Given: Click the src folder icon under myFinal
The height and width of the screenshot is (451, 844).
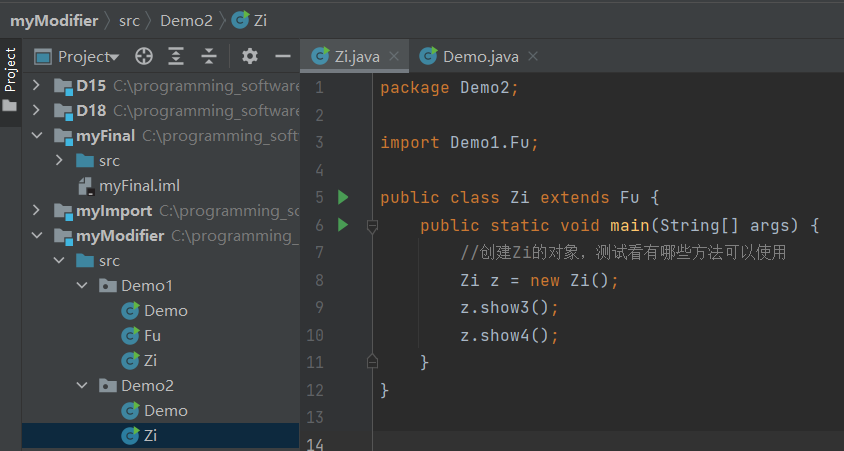Looking at the screenshot, I should pyautogui.click(x=85, y=160).
